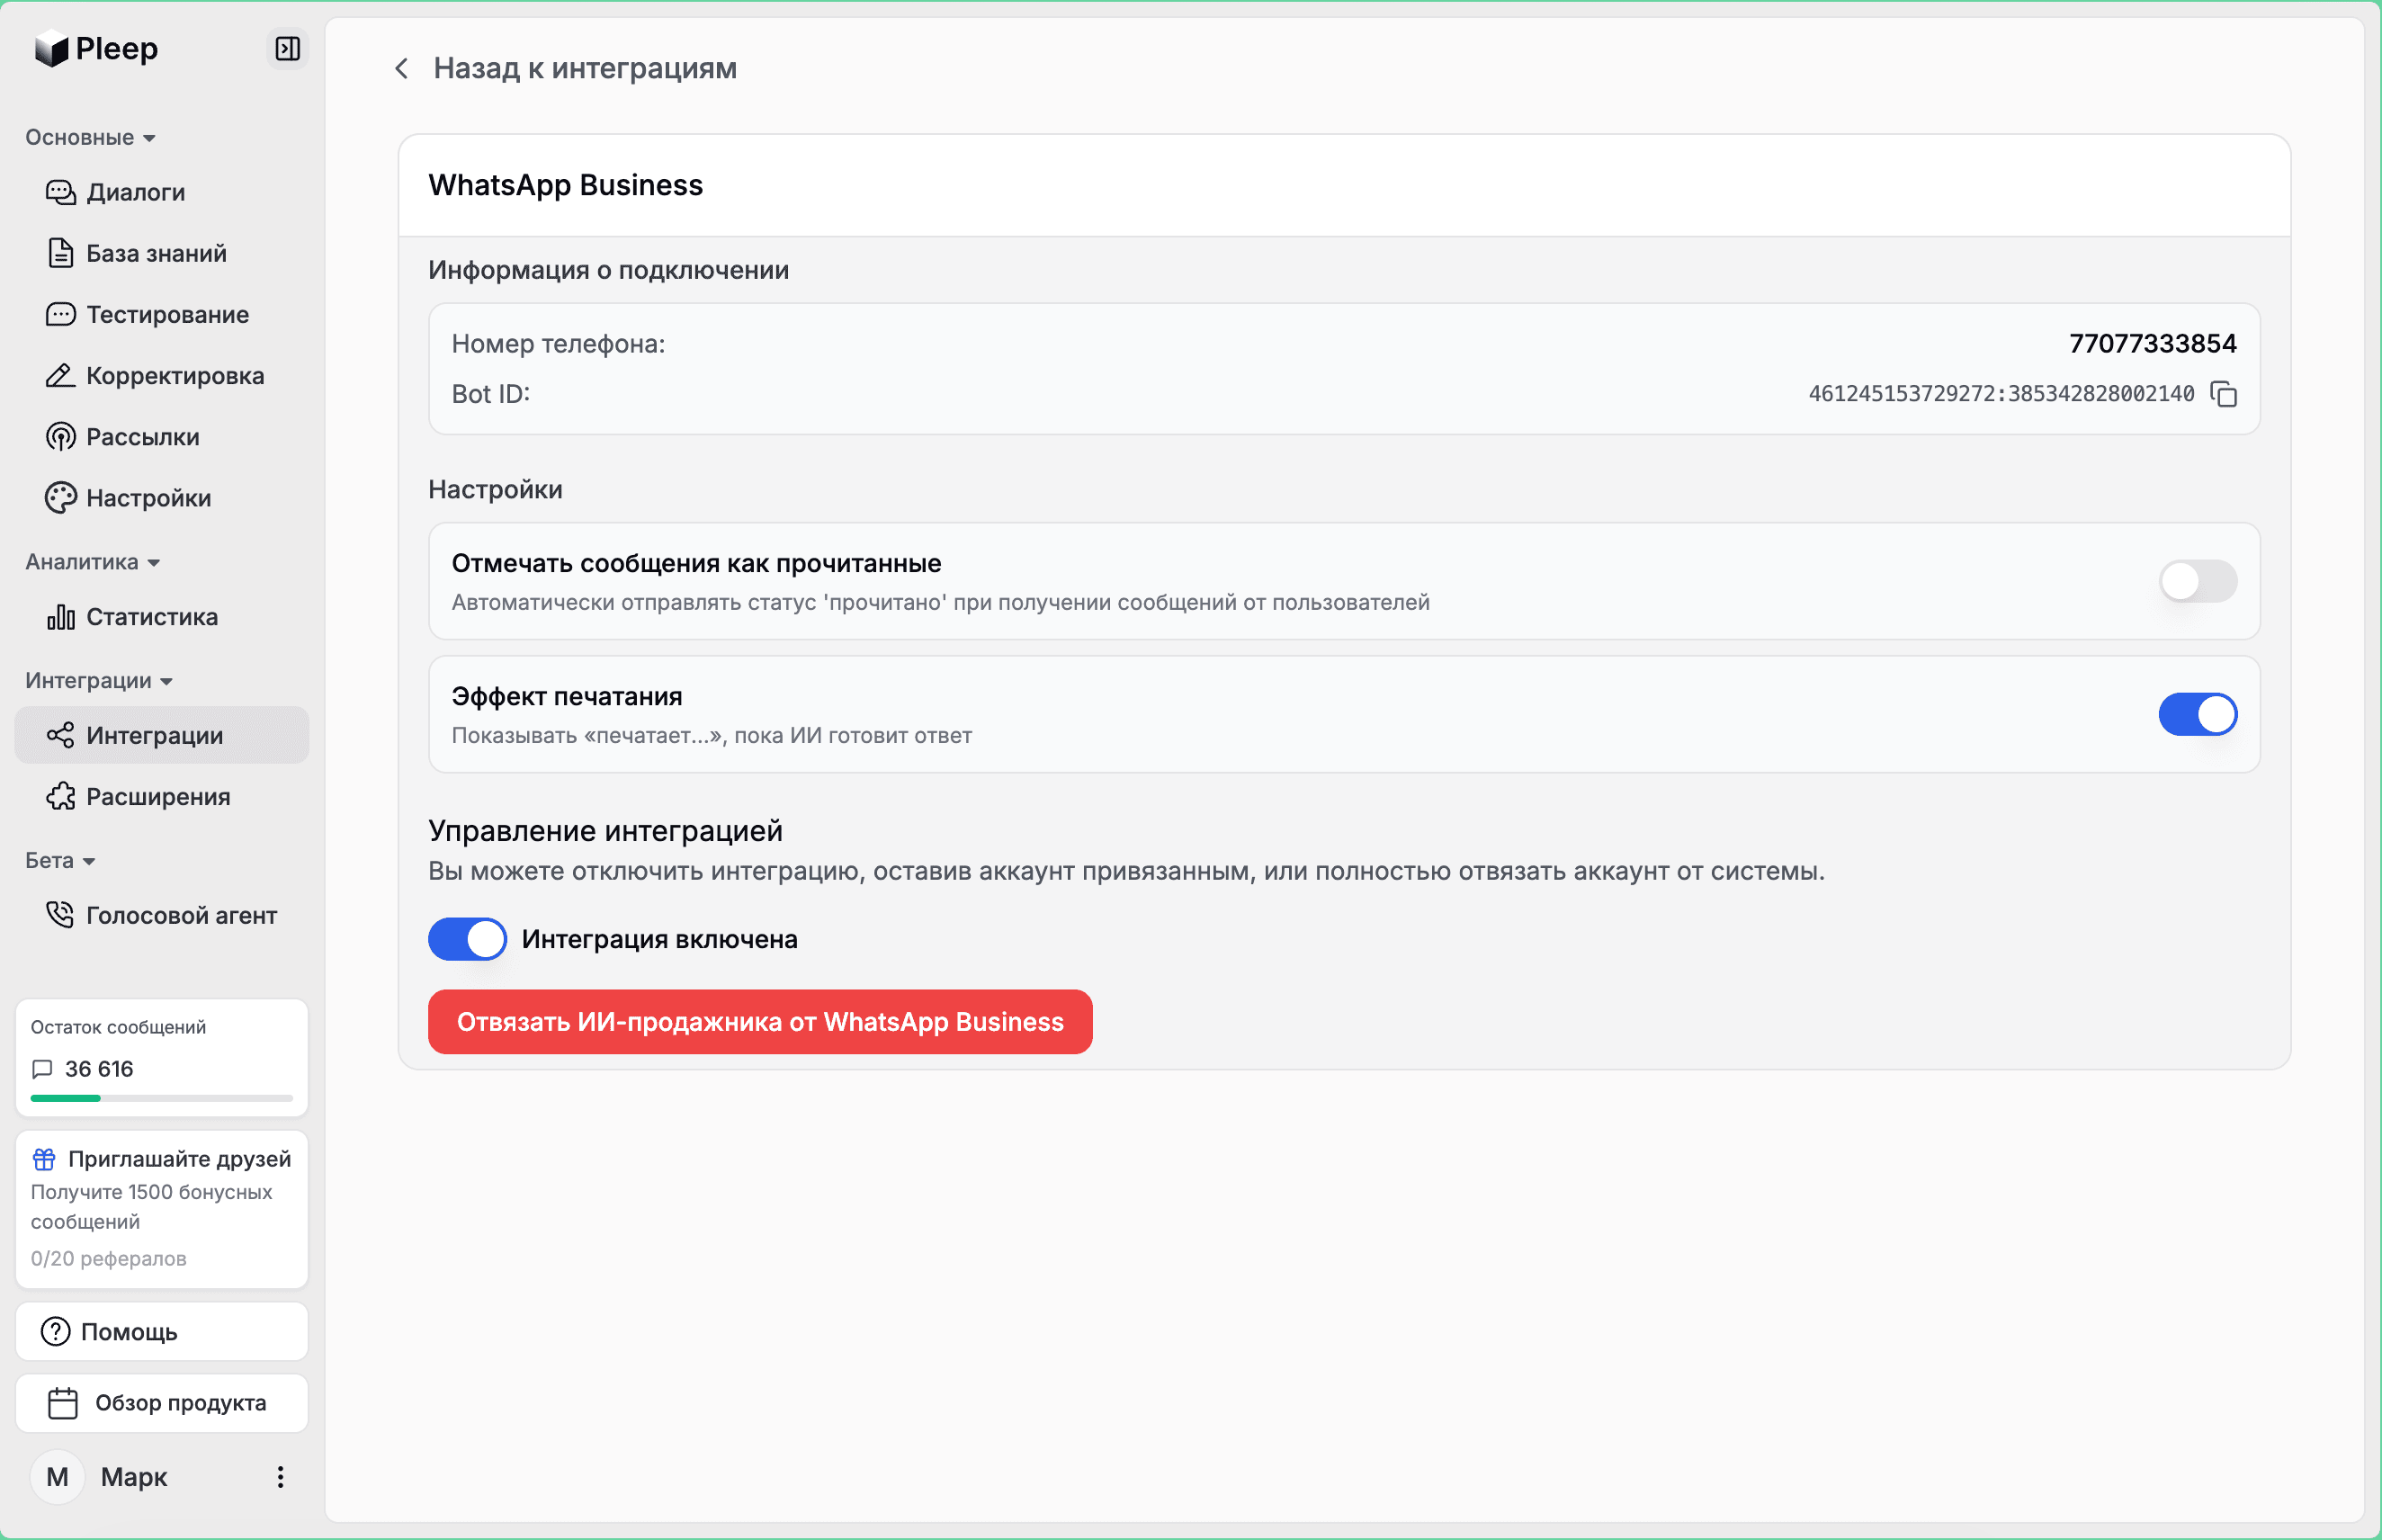Viewport: 2382px width, 1540px height.
Task: Click the user name Марк
Action: click(134, 1477)
